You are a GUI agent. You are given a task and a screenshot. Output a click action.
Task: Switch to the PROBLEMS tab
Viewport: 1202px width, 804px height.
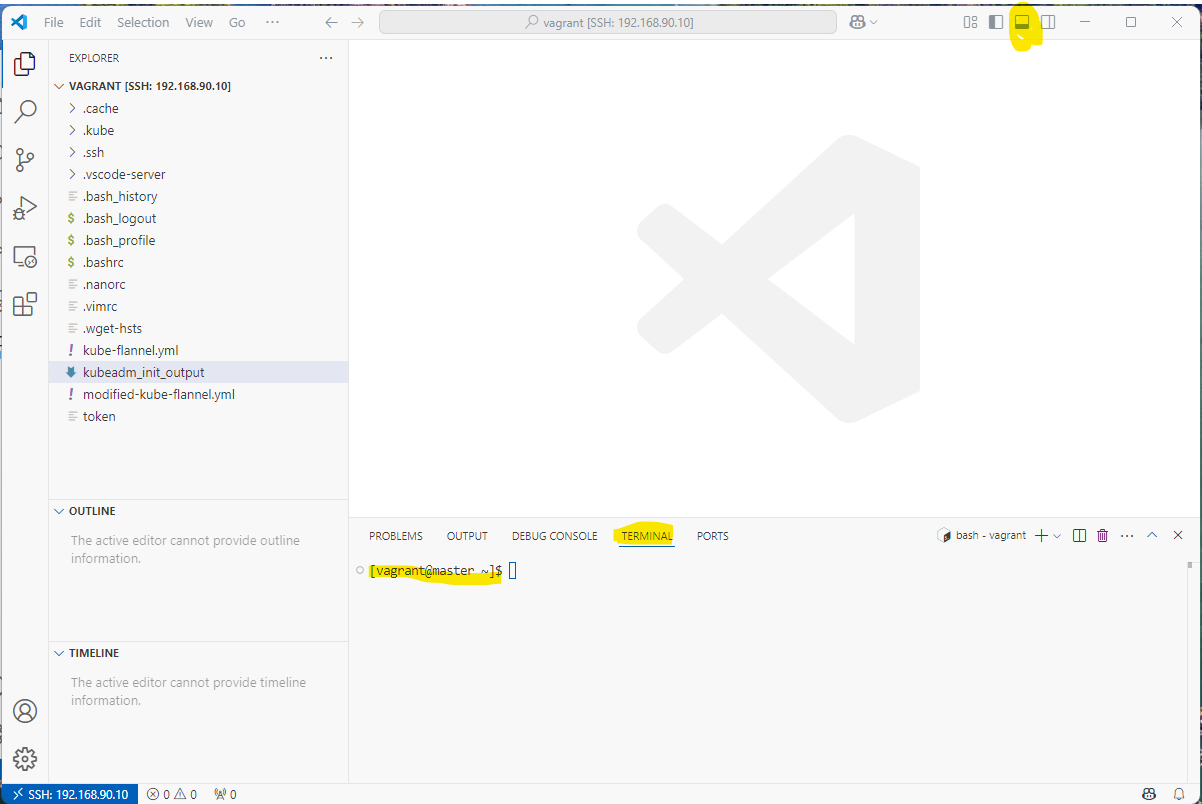coord(396,536)
